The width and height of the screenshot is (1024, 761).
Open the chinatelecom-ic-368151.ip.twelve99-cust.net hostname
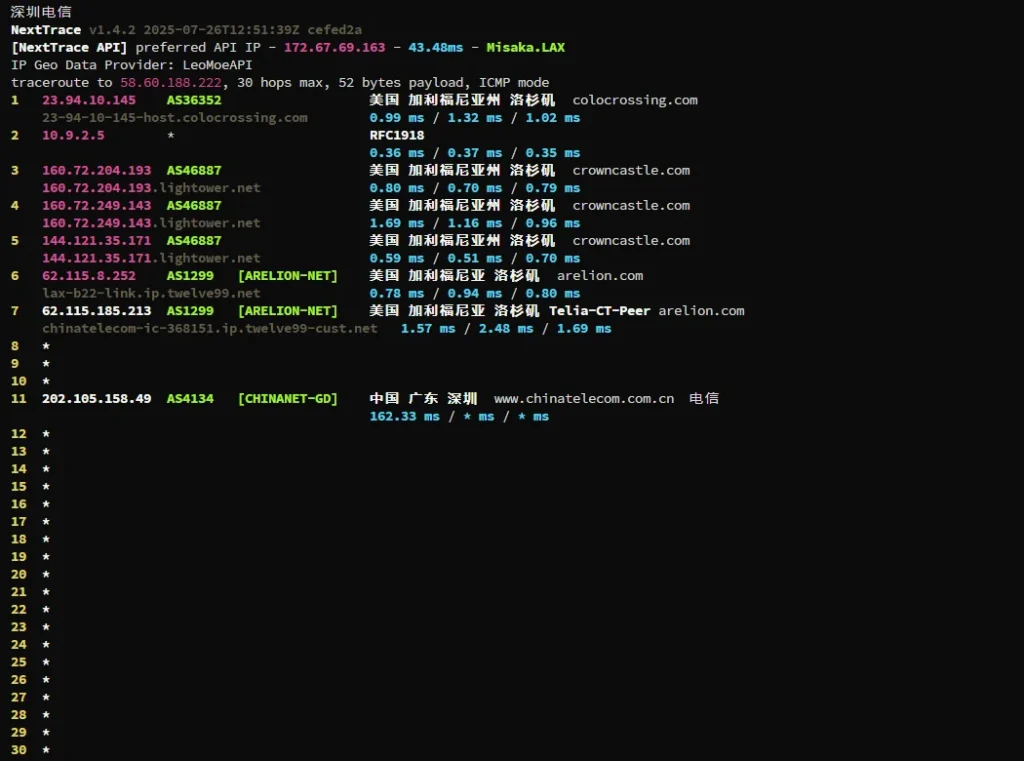209,328
